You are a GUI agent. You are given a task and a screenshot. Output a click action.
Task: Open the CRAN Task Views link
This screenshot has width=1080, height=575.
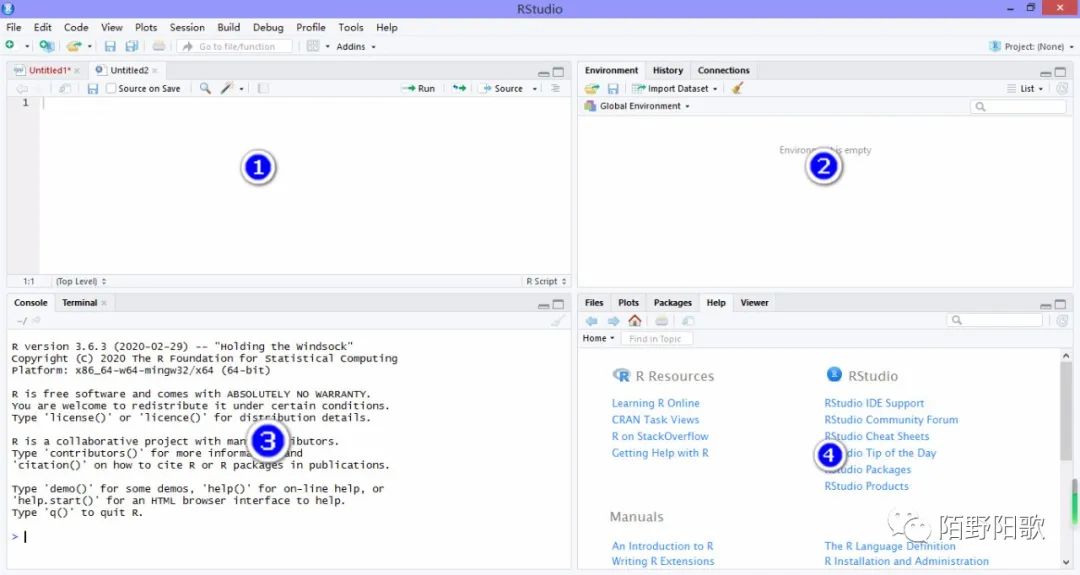pos(655,419)
